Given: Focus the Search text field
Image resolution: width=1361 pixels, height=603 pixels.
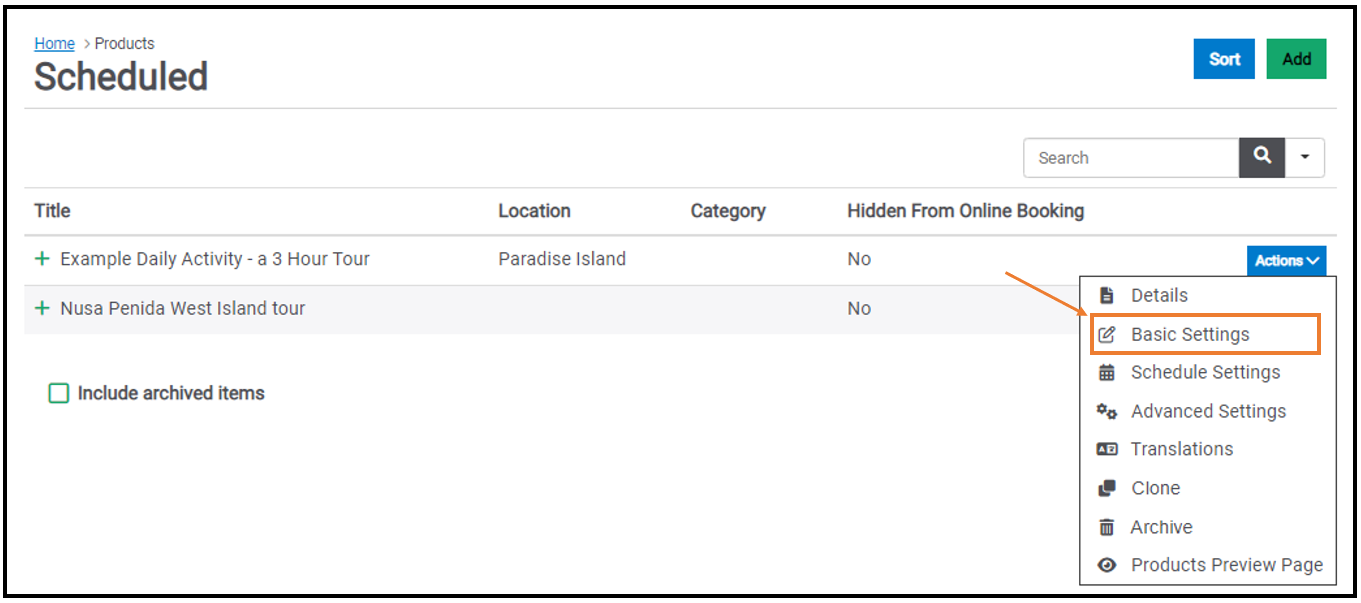Looking at the screenshot, I should [x=1131, y=157].
